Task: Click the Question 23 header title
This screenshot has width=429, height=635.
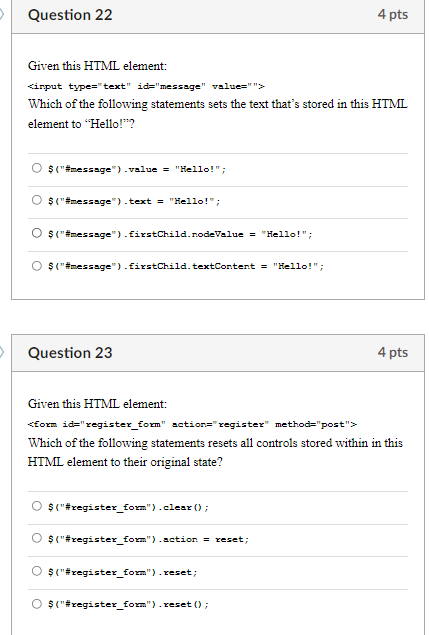Action: [70, 353]
